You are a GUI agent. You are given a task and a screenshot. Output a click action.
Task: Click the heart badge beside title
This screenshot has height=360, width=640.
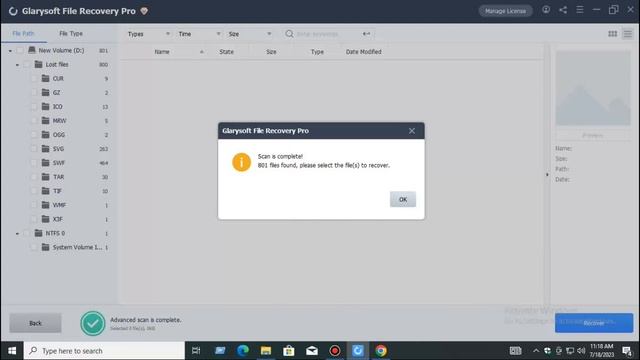click(144, 11)
